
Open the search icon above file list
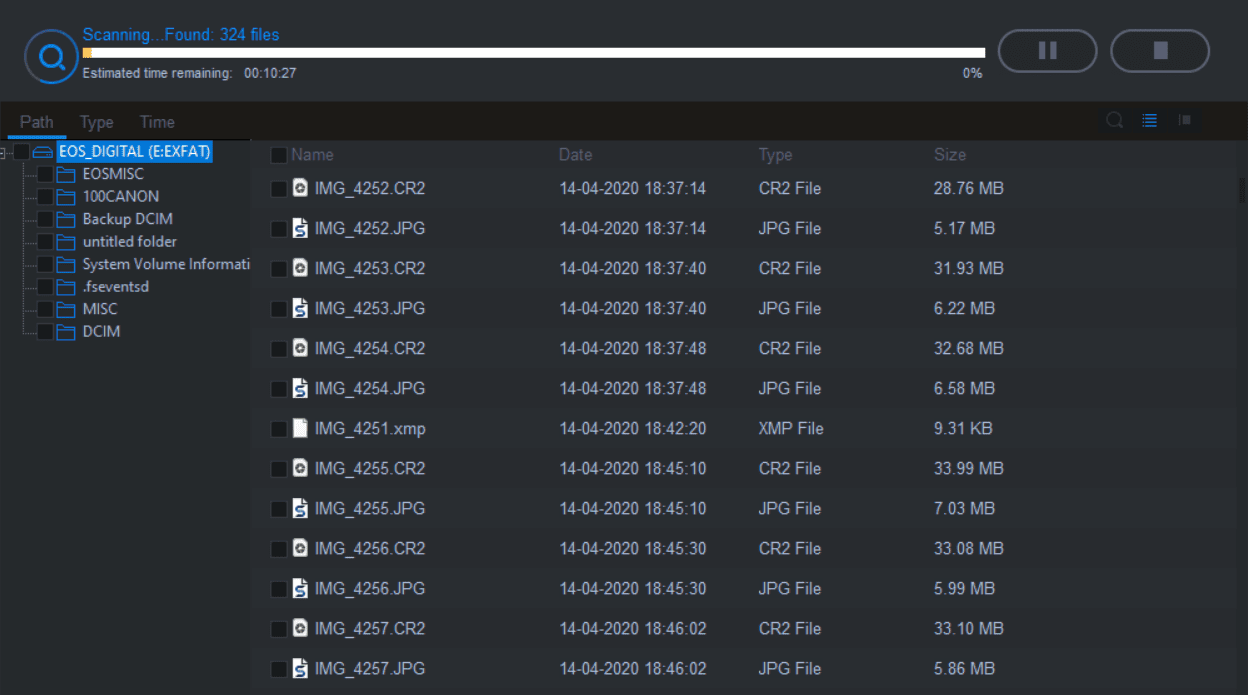(1114, 121)
